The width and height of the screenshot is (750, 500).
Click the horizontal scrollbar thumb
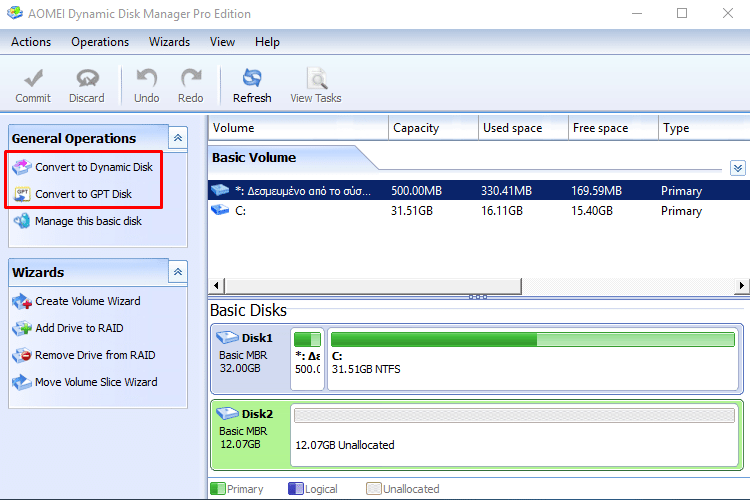click(x=373, y=286)
